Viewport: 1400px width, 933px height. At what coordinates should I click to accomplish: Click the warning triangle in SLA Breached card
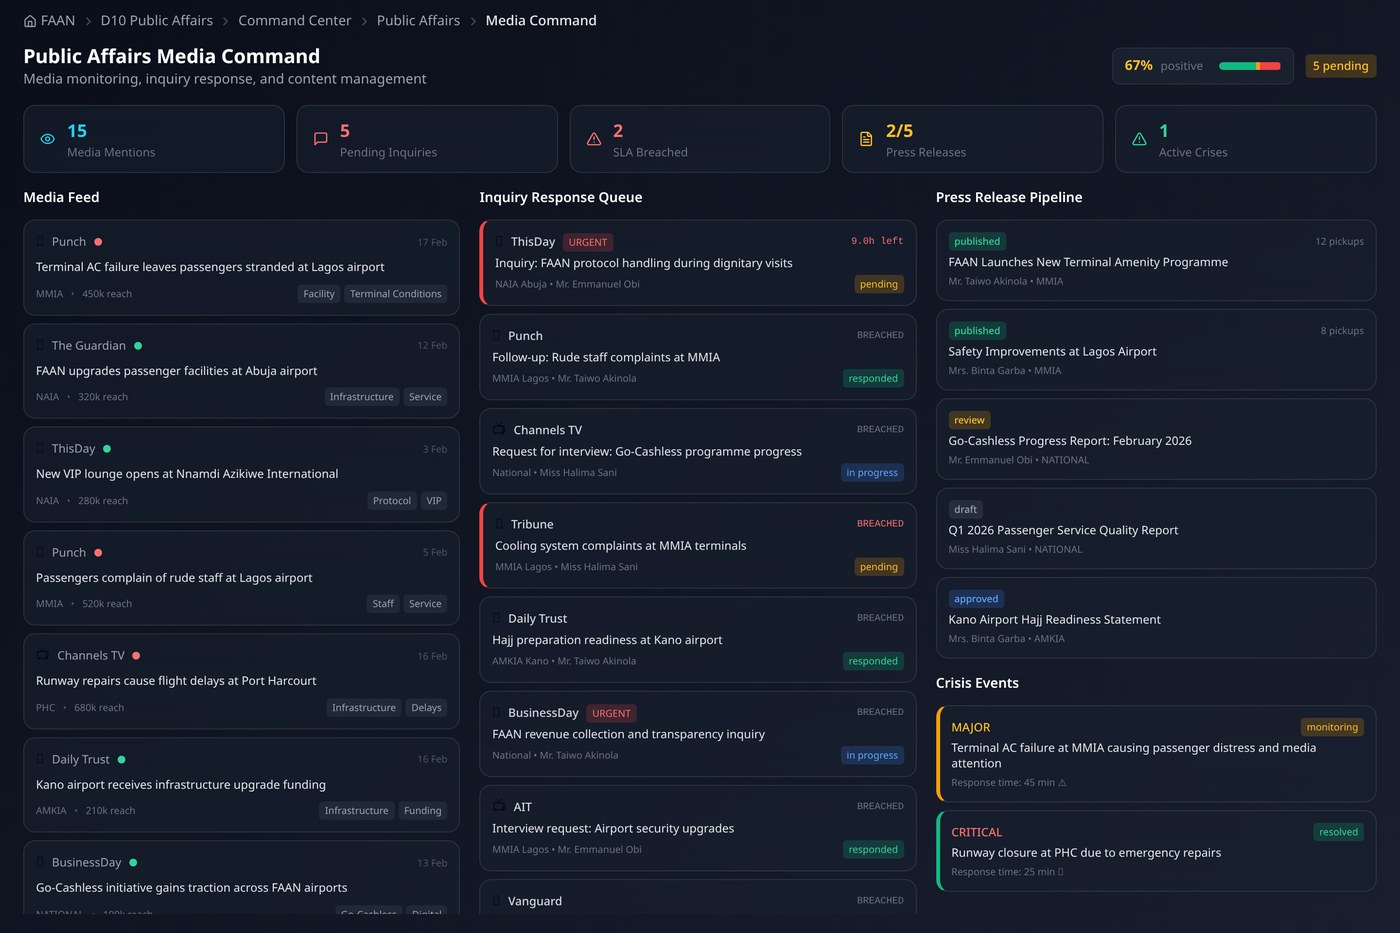(593, 139)
